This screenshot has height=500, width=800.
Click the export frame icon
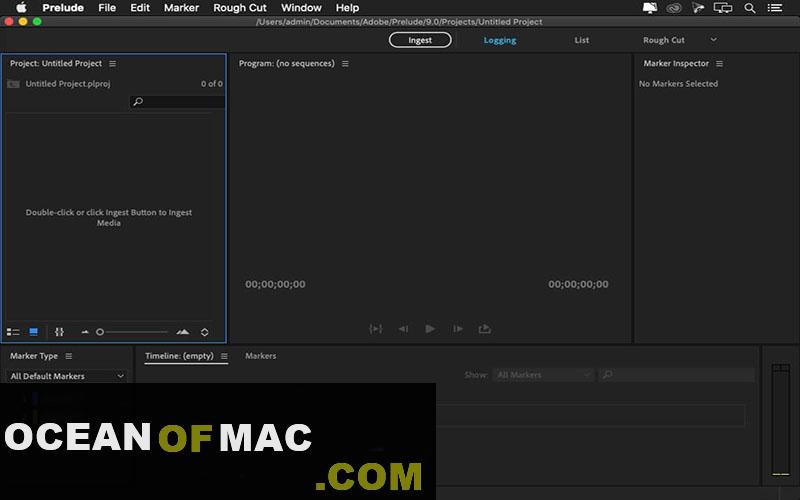click(485, 329)
